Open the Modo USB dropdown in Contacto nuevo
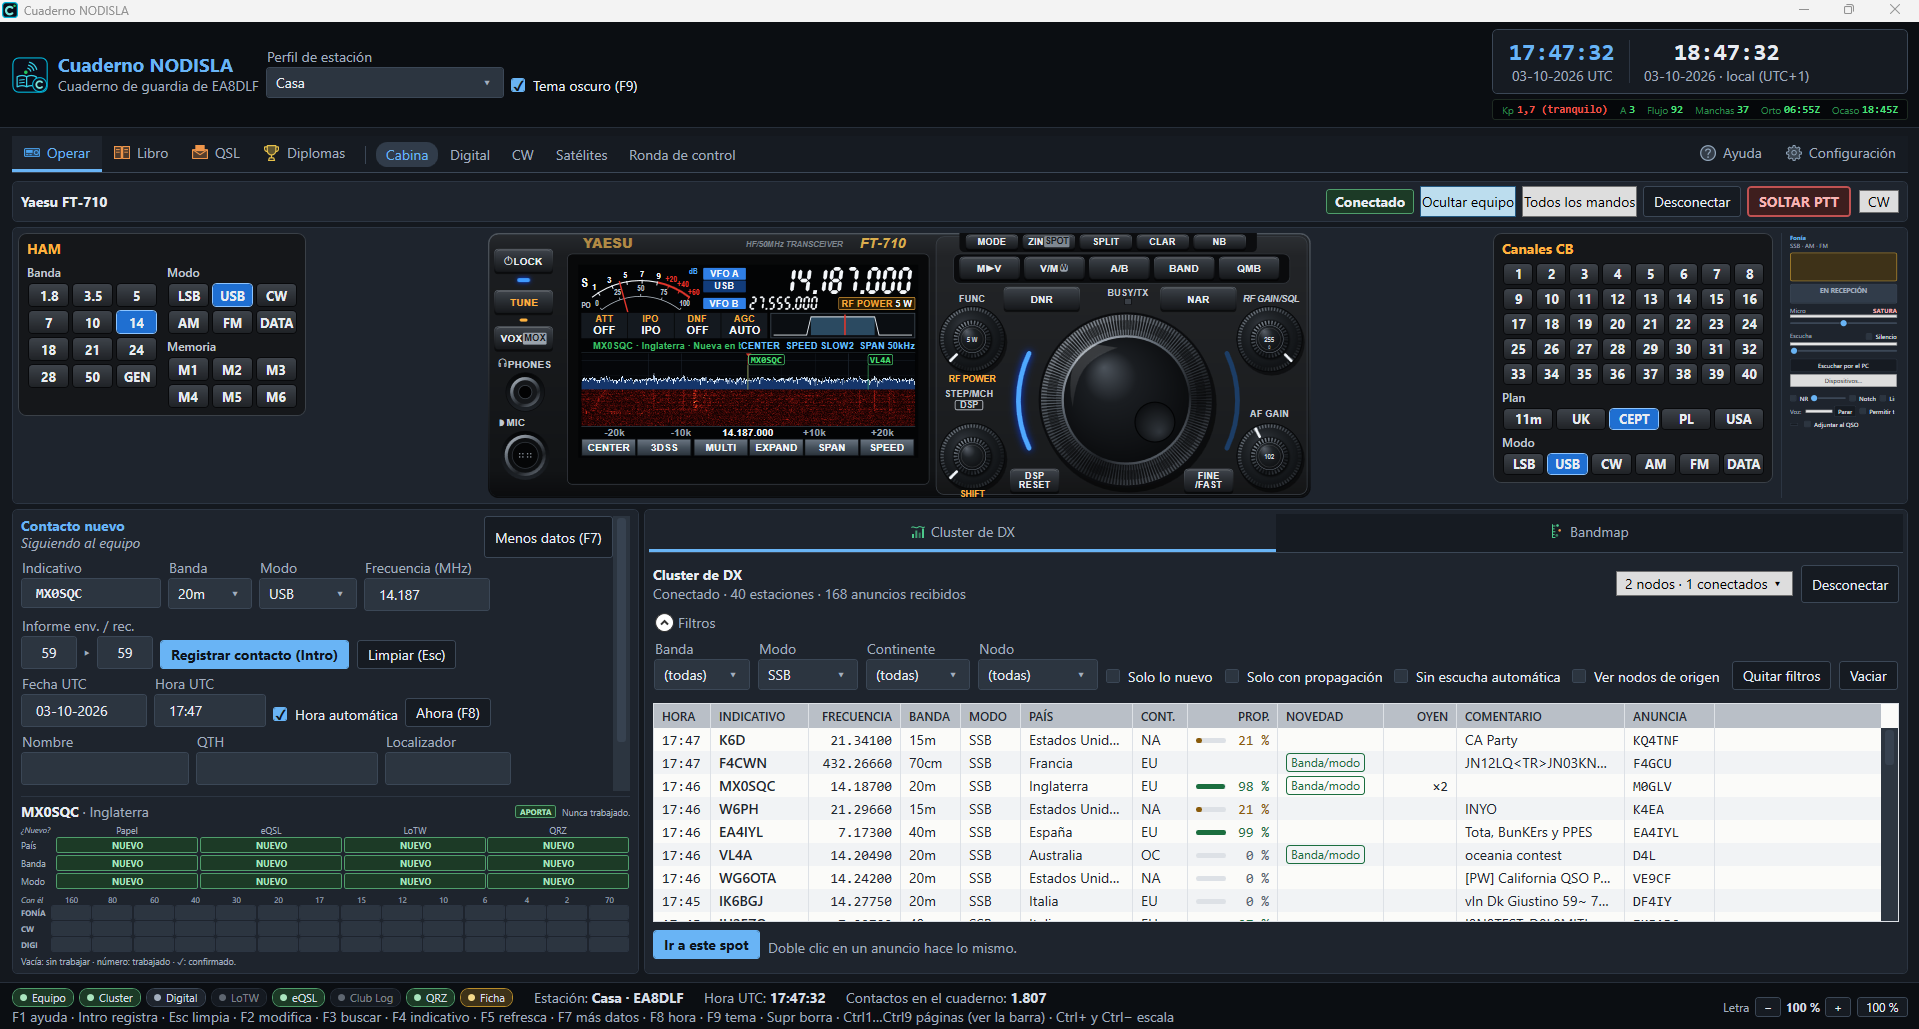The image size is (1919, 1029). (x=308, y=594)
